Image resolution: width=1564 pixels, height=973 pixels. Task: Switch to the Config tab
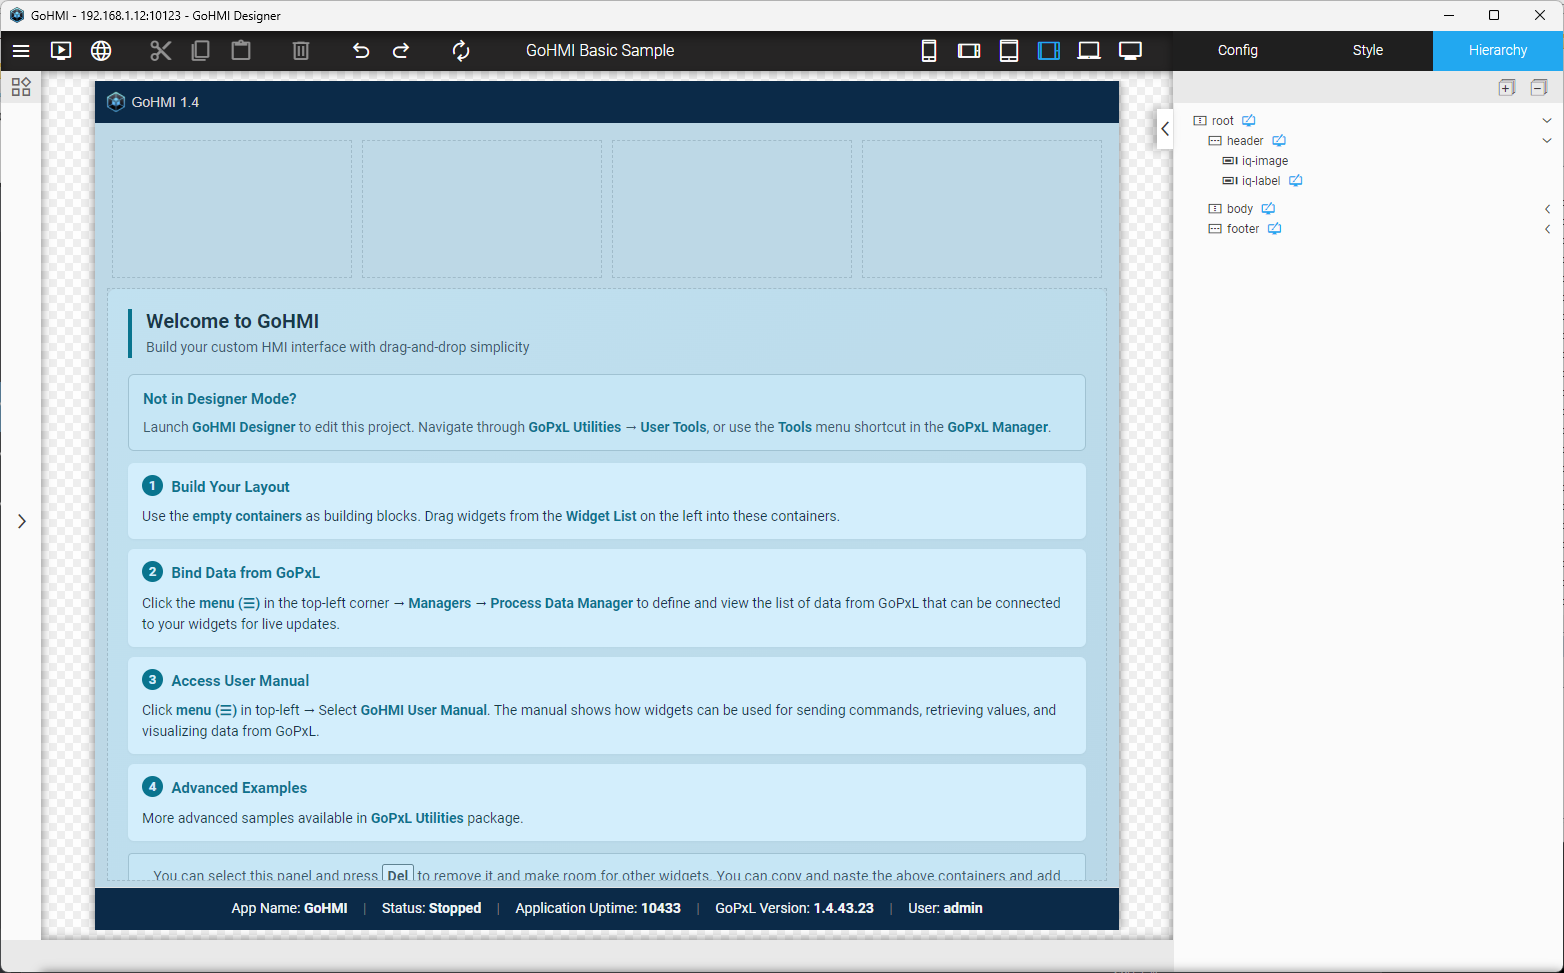1237,50
